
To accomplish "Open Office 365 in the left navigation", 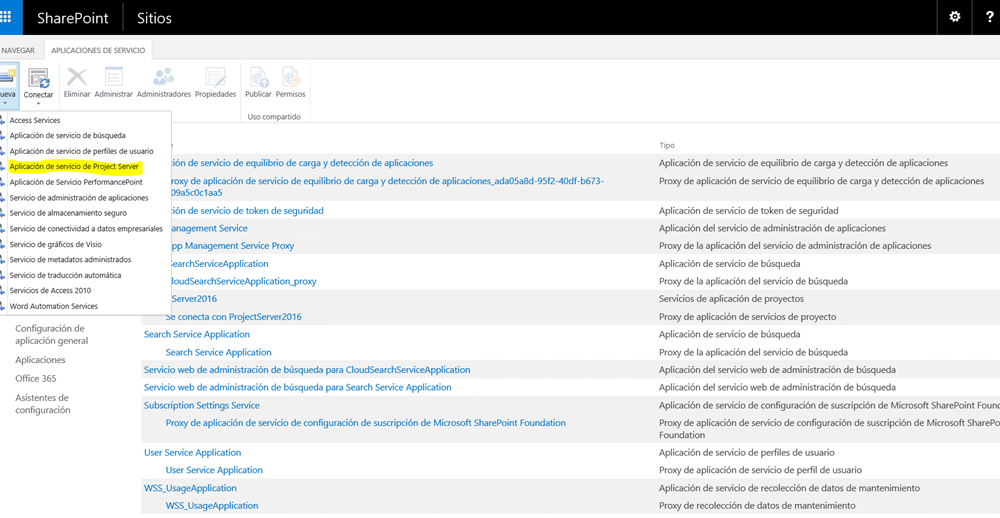I will point(36,378).
